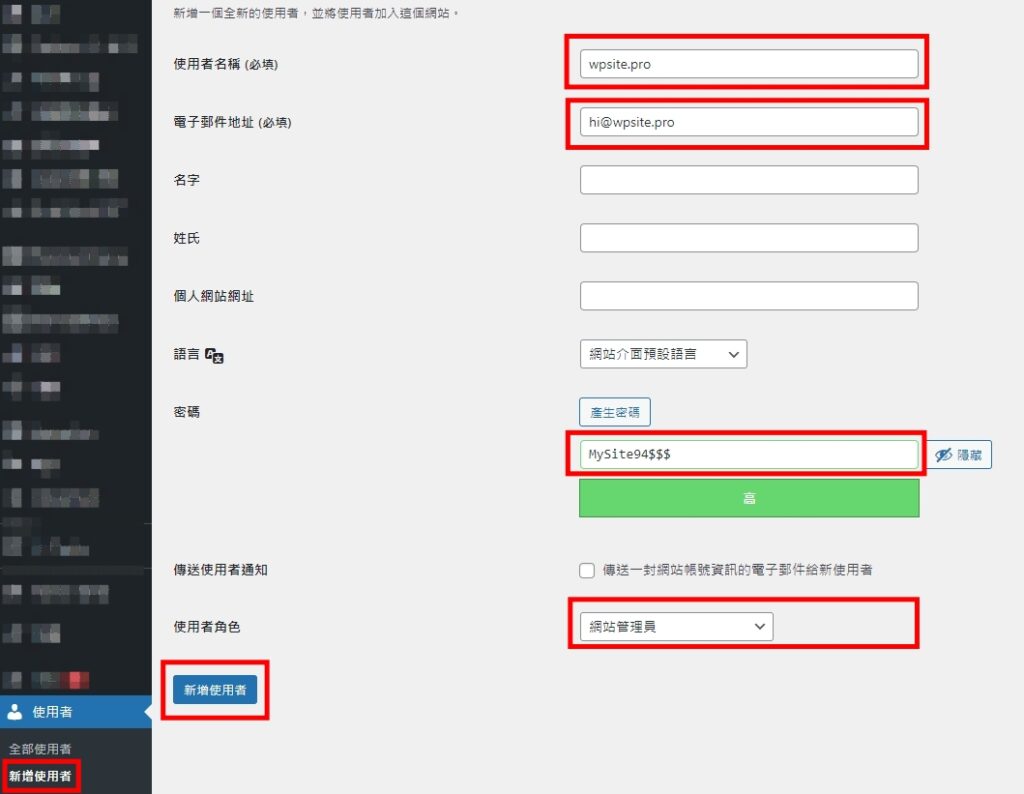Image resolution: width=1024 pixels, height=794 pixels.
Task: Click the 產生密碼 button
Action: pos(614,412)
